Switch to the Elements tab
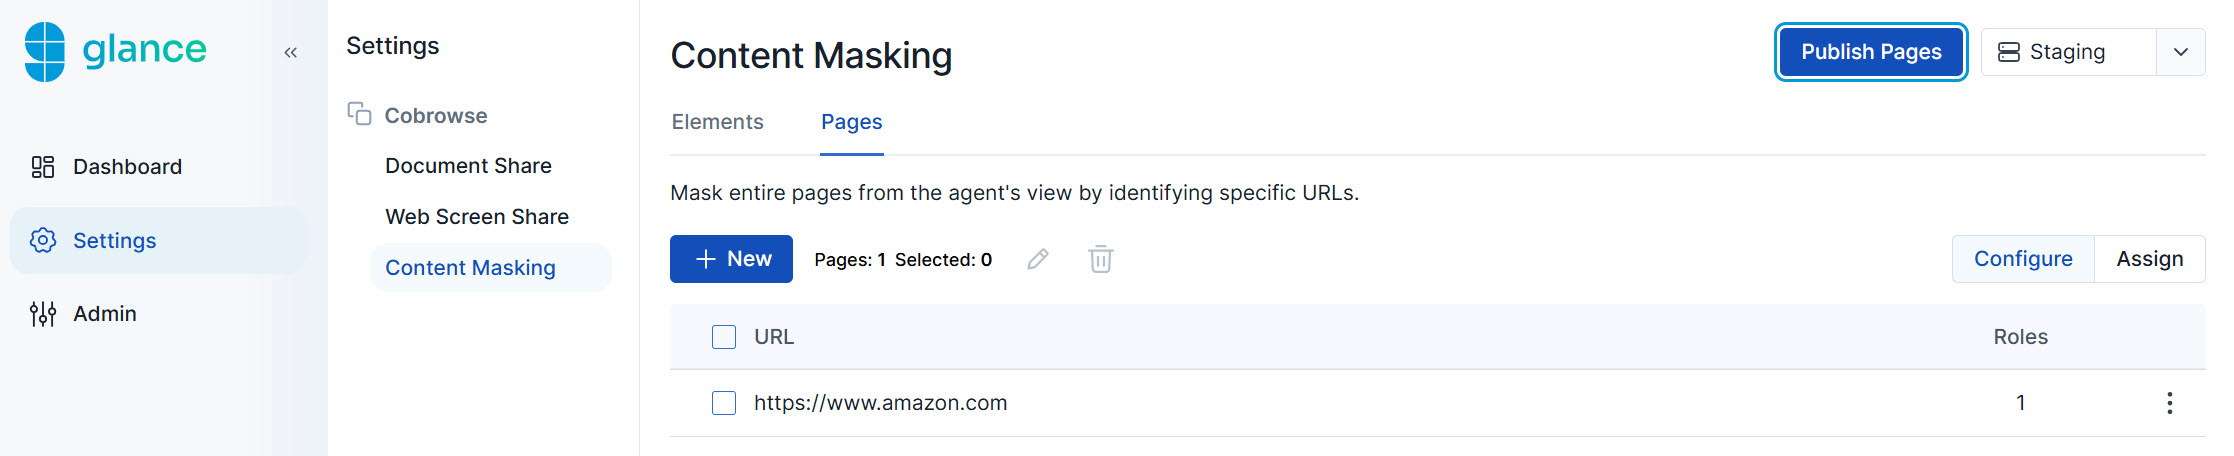Image resolution: width=2234 pixels, height=456 pixels. click(x=717, y=122)
